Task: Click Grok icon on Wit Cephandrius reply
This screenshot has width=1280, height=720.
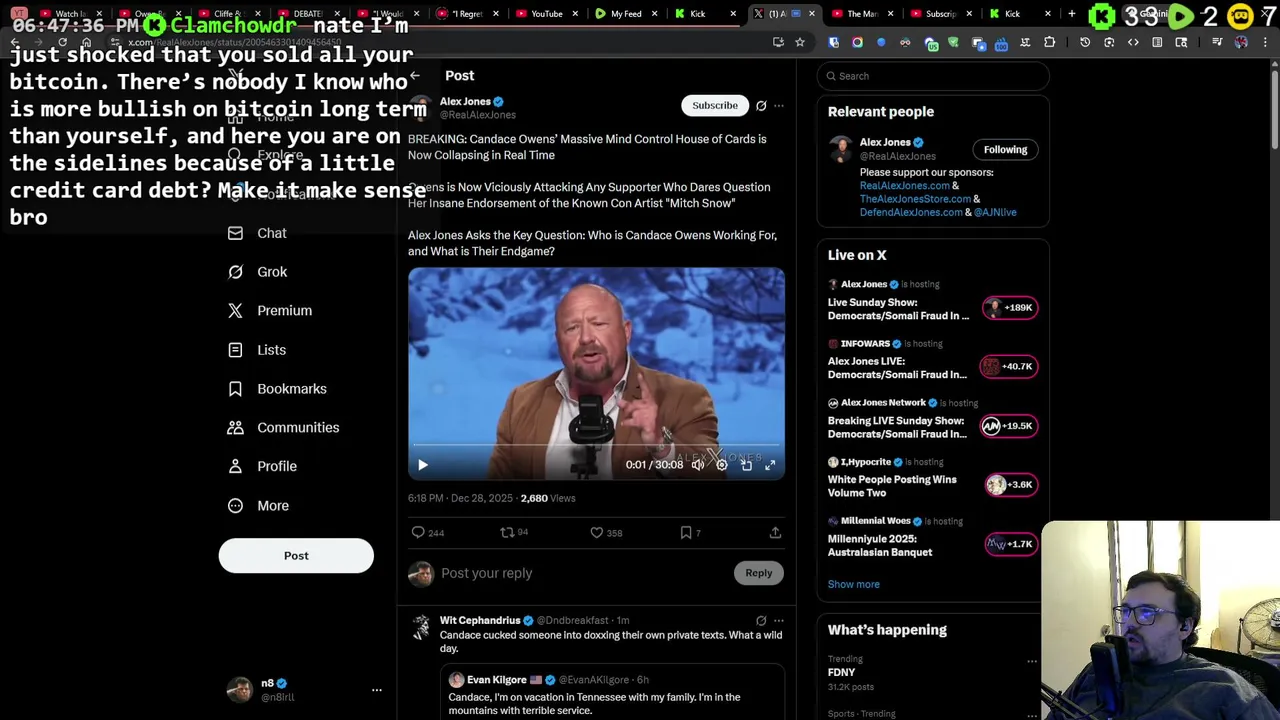Action: tap(761, 621)
